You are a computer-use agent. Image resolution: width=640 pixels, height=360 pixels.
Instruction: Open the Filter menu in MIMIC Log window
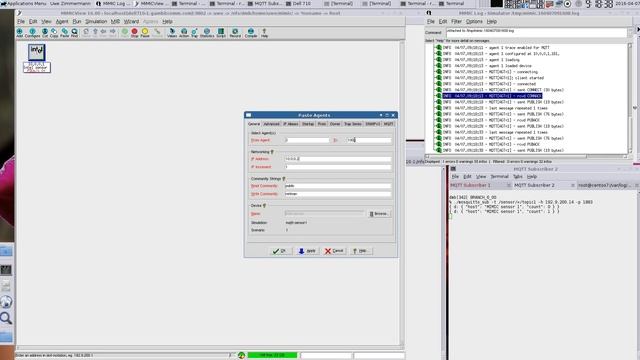point(456,21)
